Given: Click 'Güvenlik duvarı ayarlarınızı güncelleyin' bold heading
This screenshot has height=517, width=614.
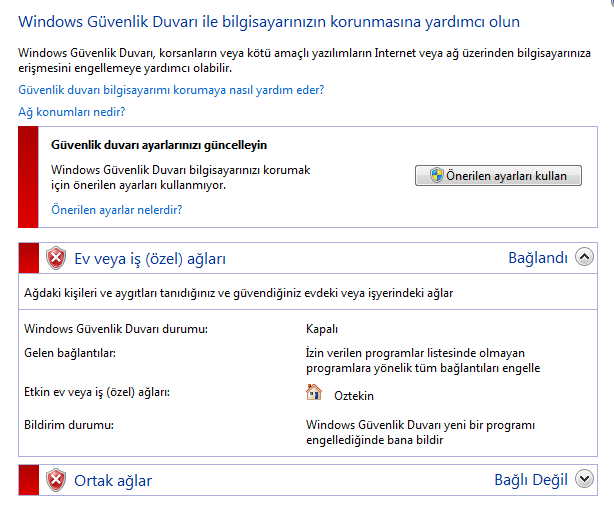Looking at the screenshot, I should 159,145.
